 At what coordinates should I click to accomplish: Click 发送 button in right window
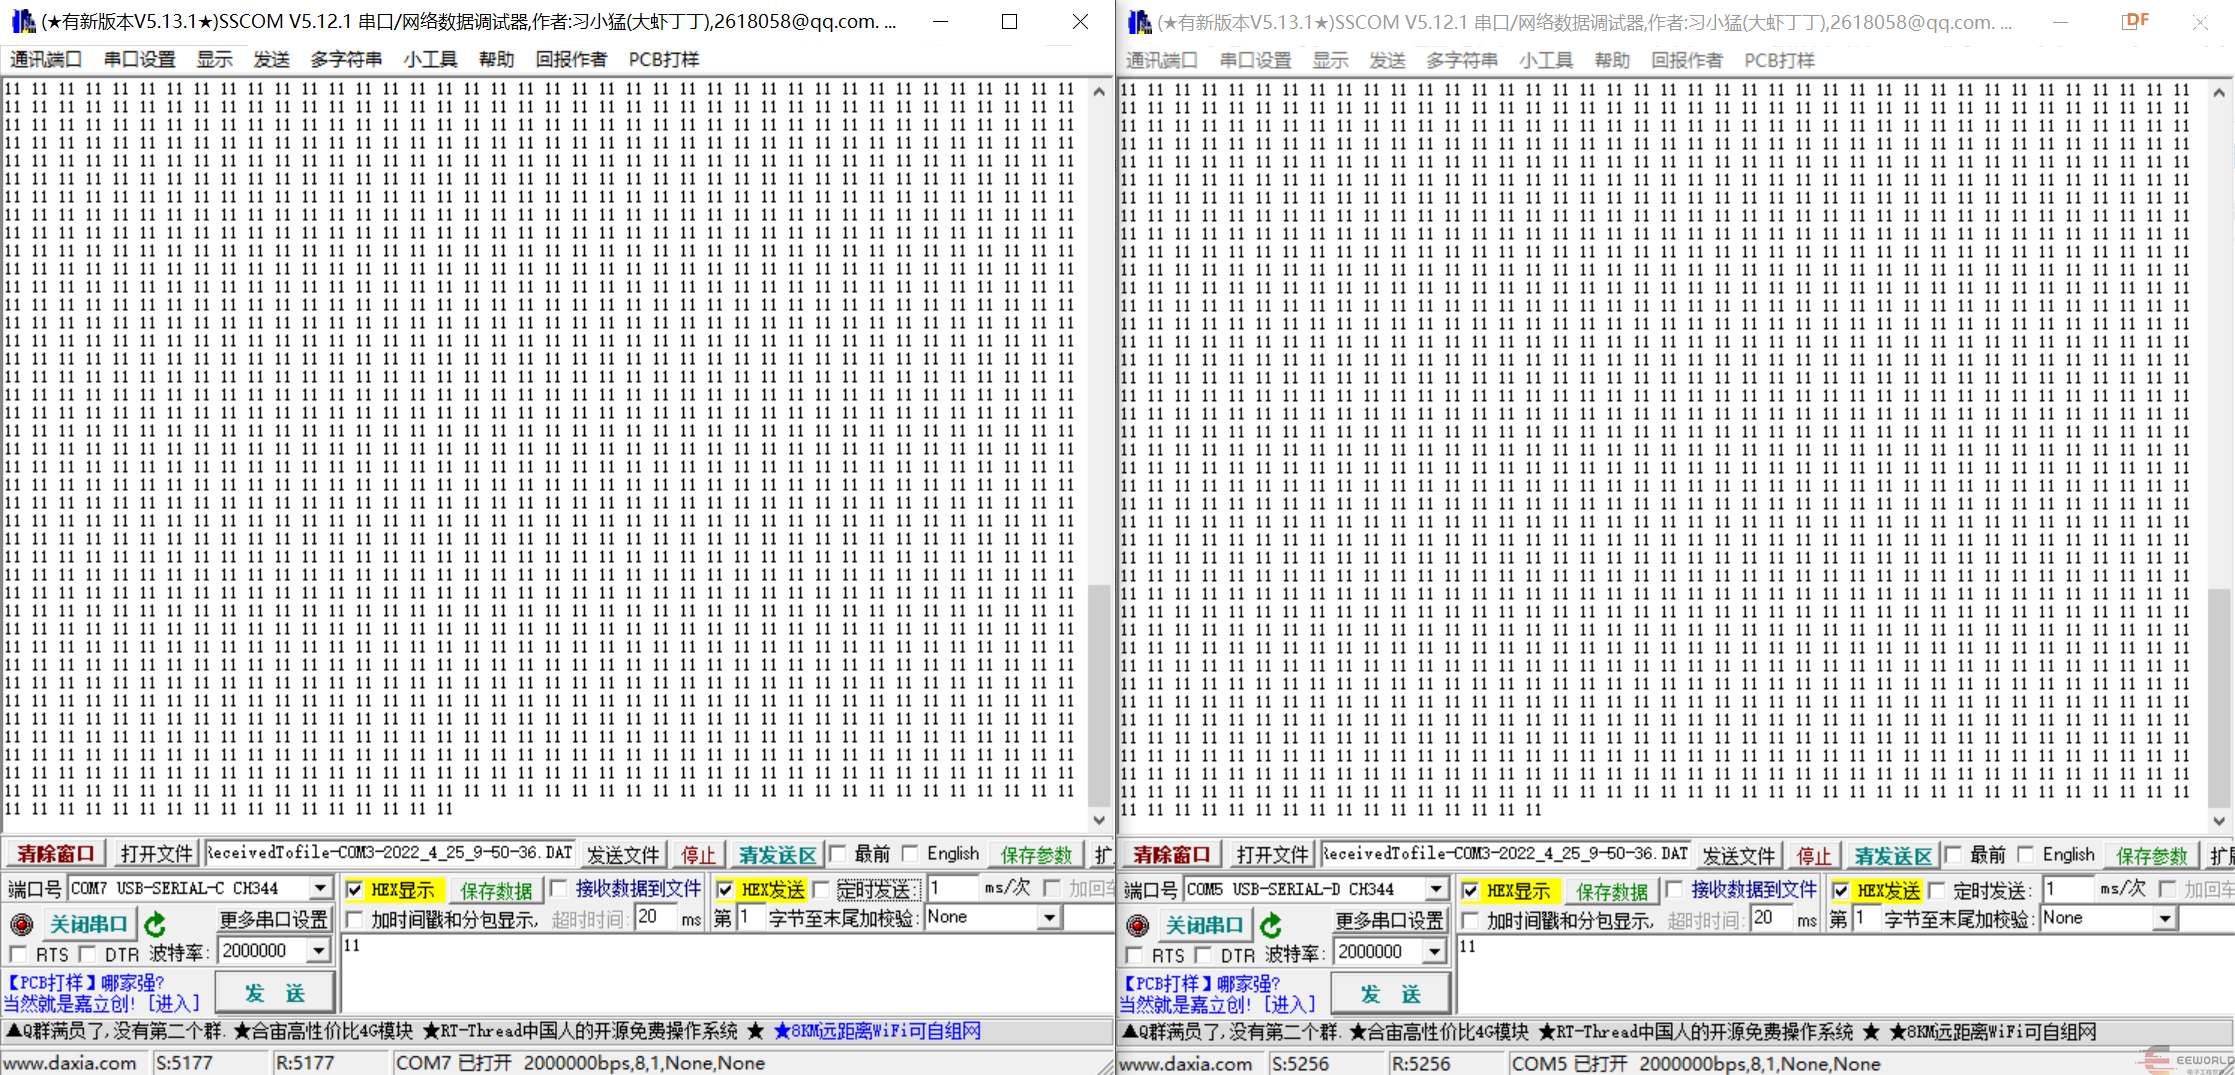(x=1391, y=994)
